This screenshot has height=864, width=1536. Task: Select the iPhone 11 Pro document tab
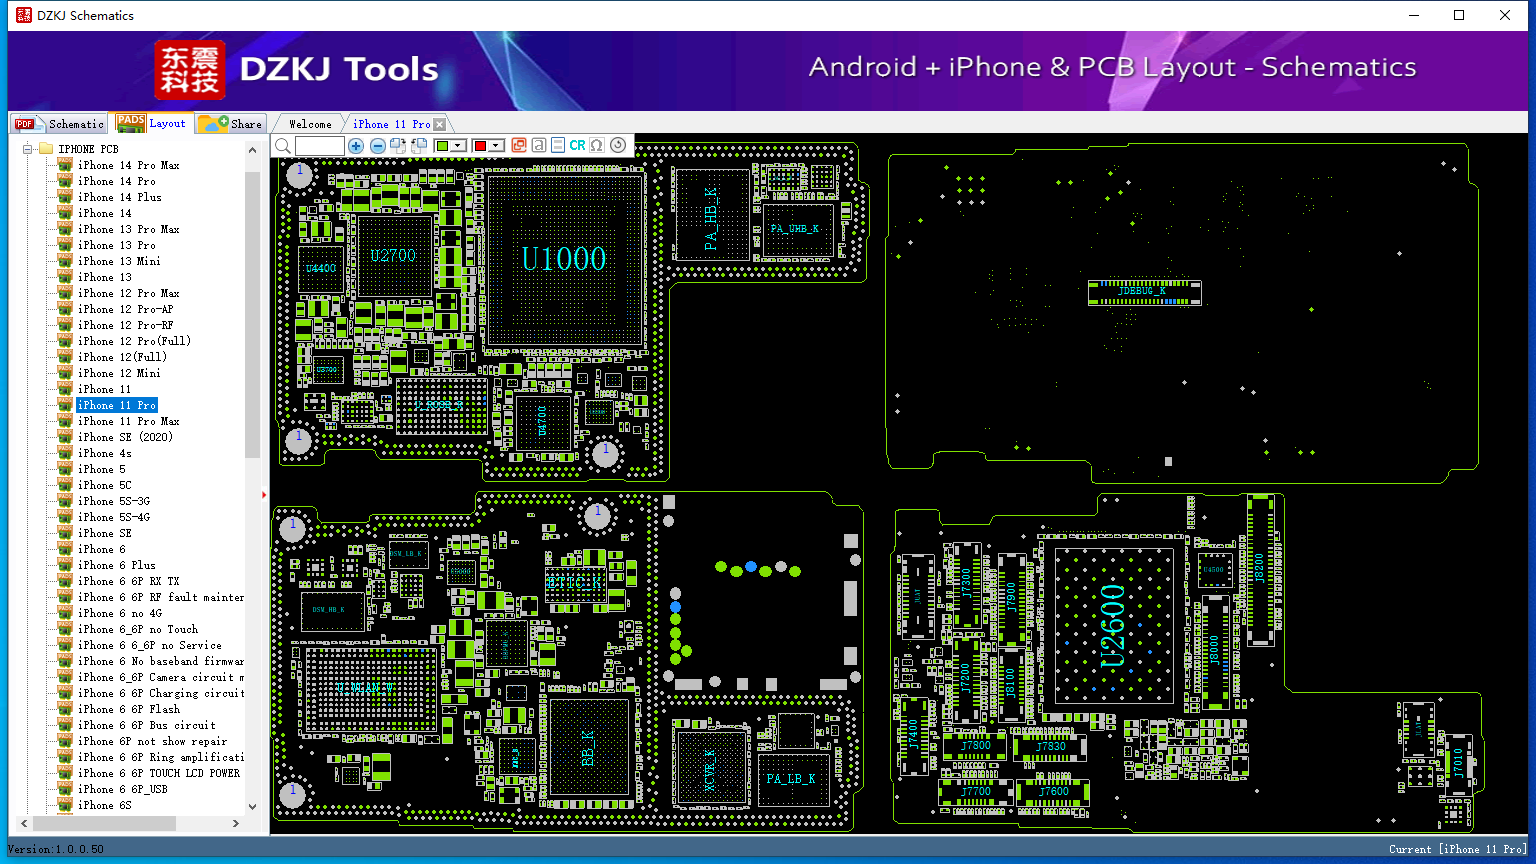point(392,124)
